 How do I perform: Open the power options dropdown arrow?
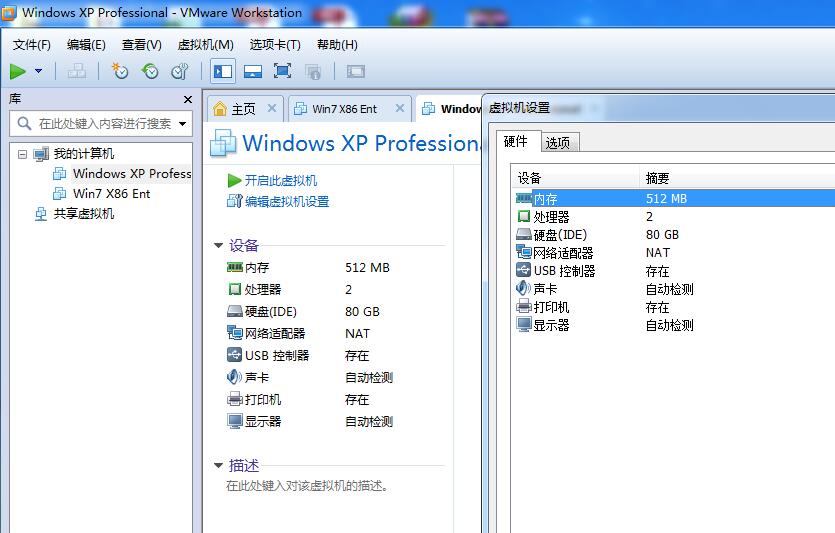click(x=38, y=71)
